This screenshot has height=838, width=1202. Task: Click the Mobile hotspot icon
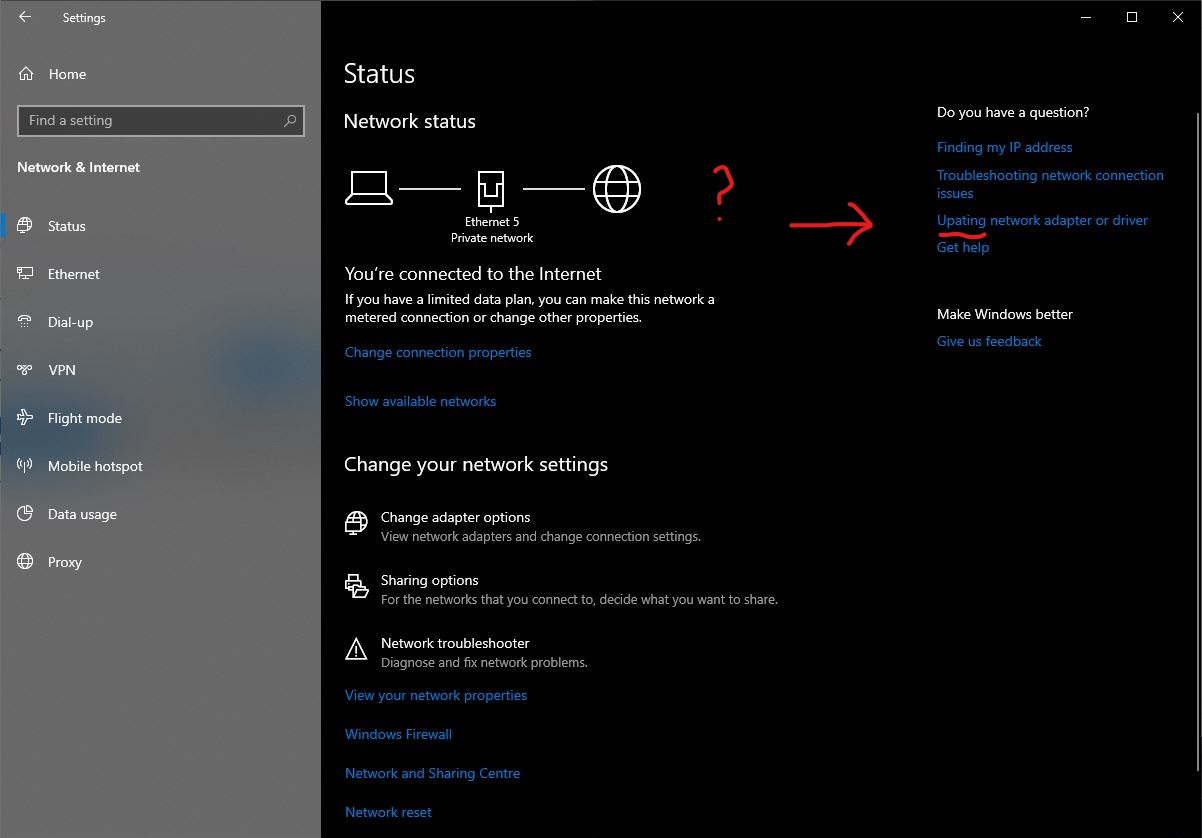pyautogui.click(x=26, y=466)
